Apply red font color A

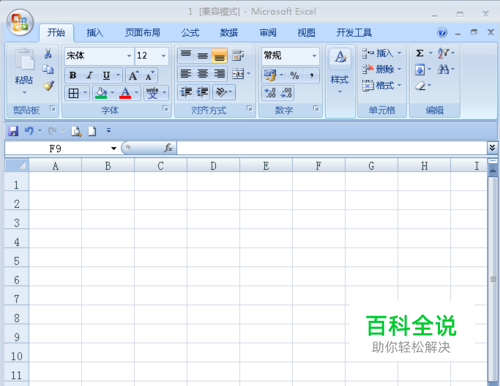125,93
